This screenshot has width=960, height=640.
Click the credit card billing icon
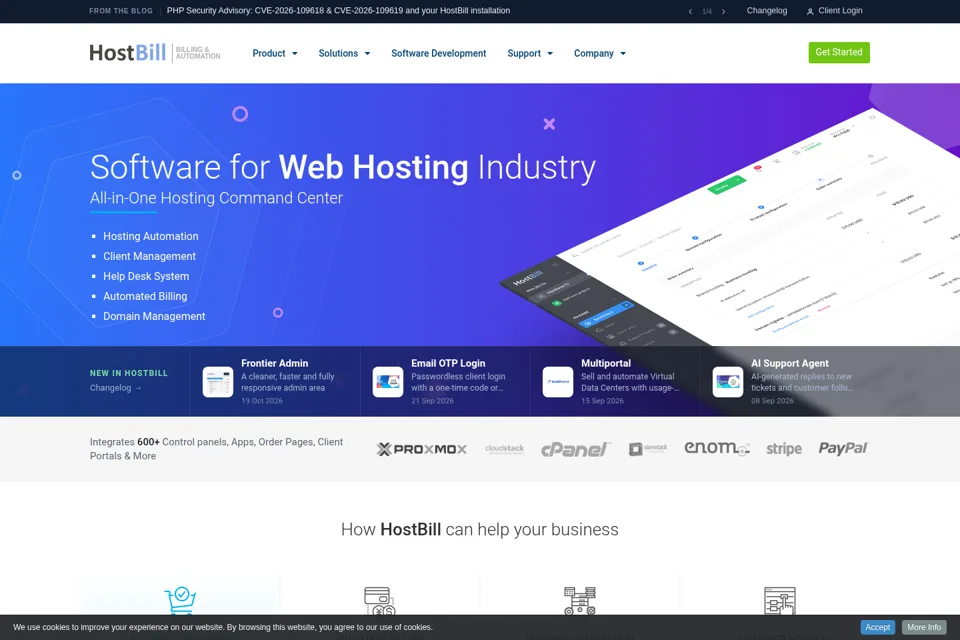(x=380, y=601)
